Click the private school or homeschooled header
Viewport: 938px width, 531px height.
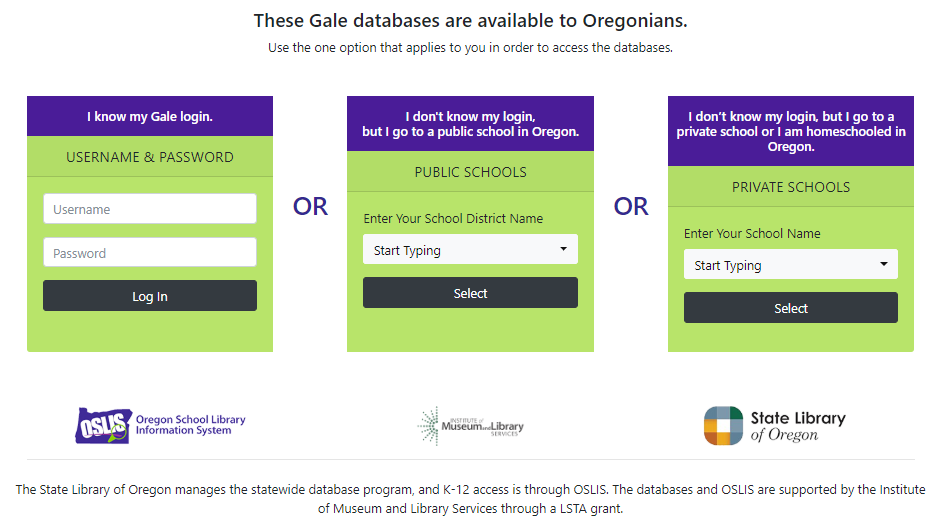[x=791, y=131]
